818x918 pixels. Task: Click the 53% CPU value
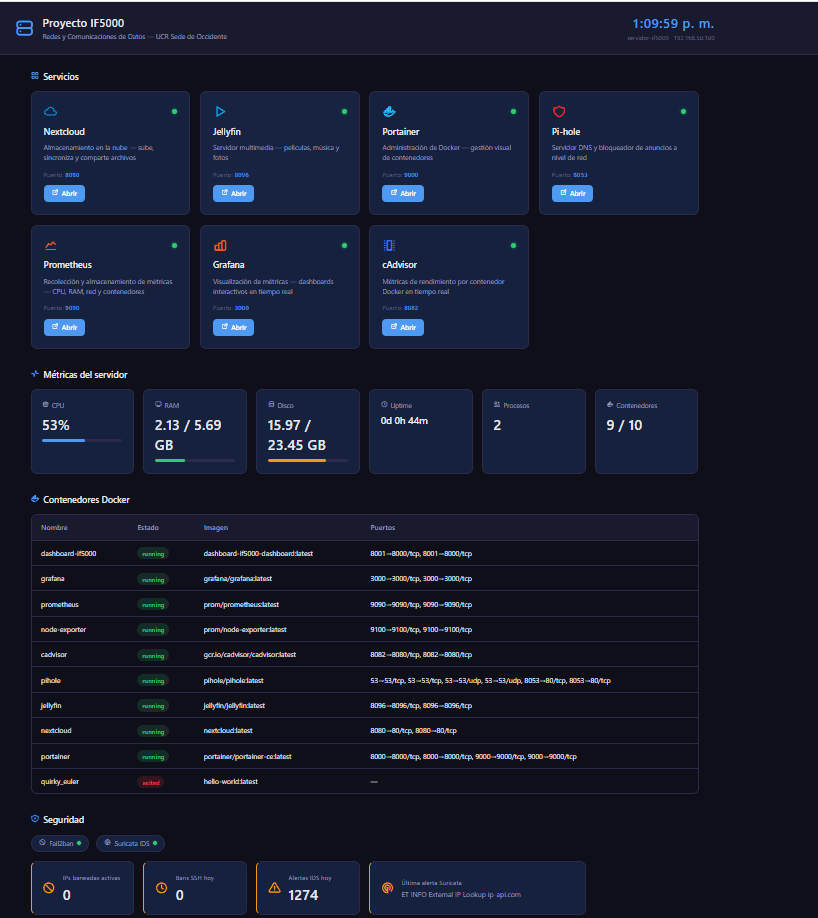[x=56, y=425]
